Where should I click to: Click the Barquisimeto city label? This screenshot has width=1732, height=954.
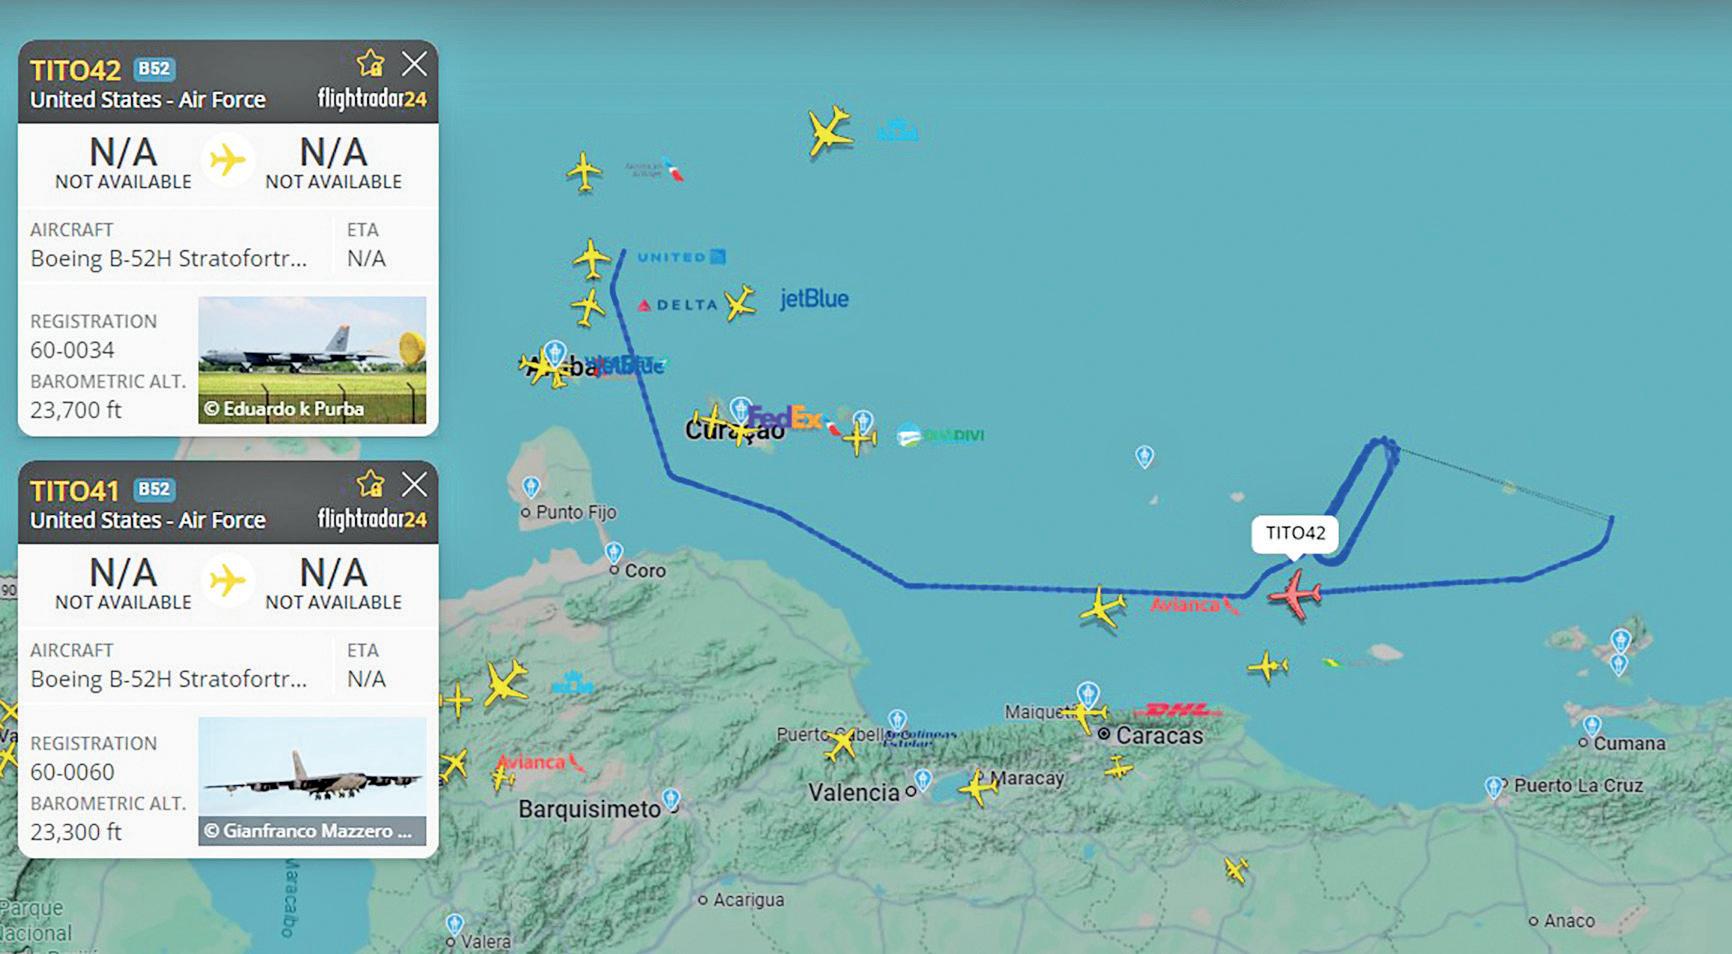tap(589, 809)
